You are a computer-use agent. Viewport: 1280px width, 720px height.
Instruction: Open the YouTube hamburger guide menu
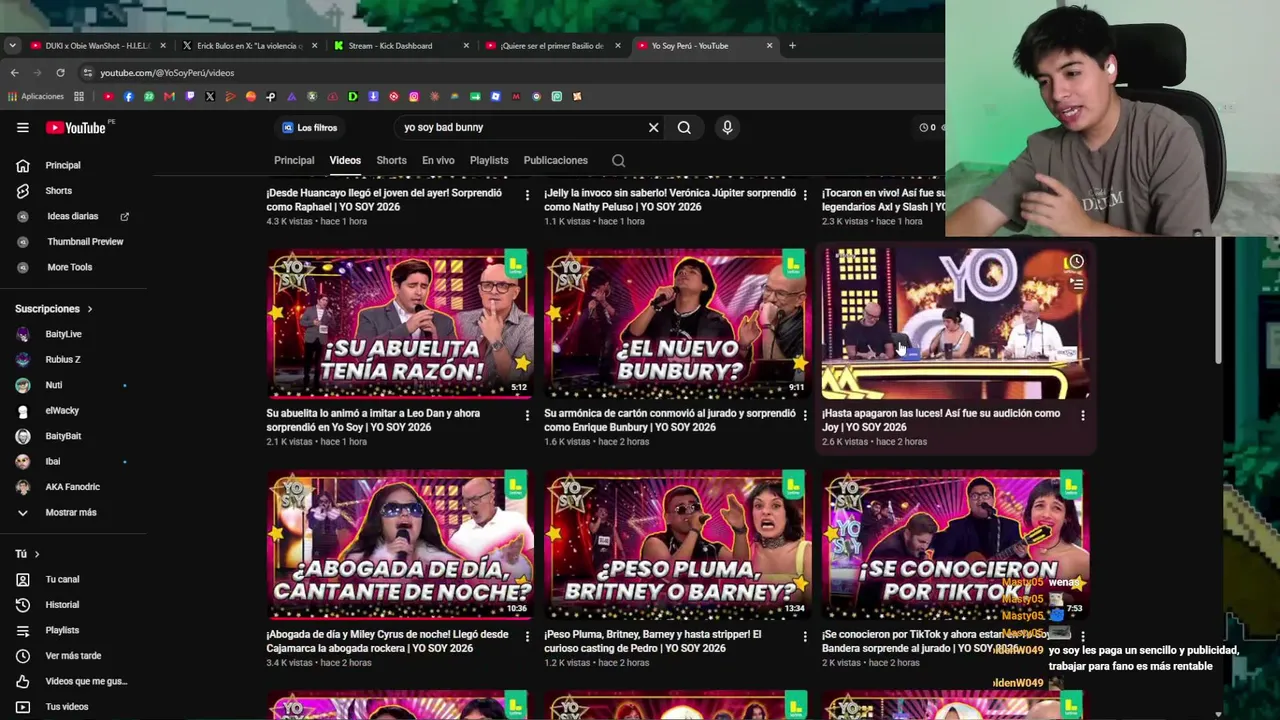[23, 127]
